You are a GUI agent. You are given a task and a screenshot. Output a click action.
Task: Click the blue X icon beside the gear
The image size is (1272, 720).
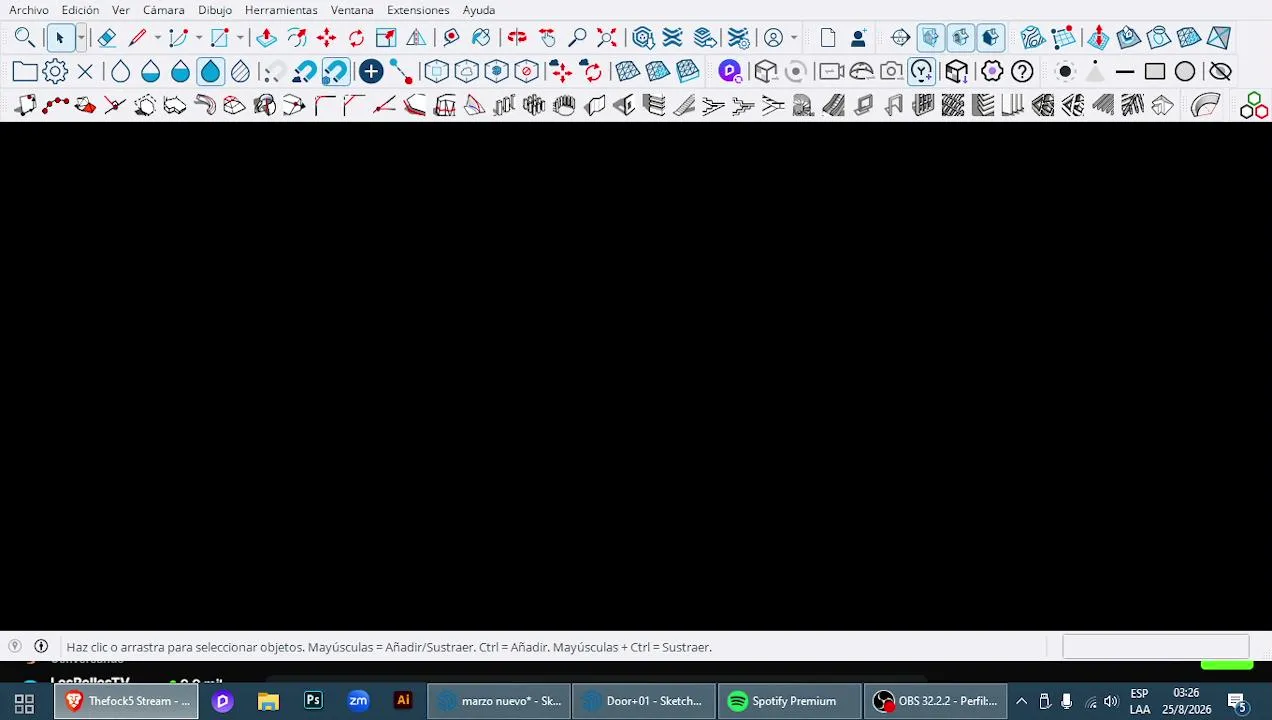pyautogui.click(x=85, y=72)
